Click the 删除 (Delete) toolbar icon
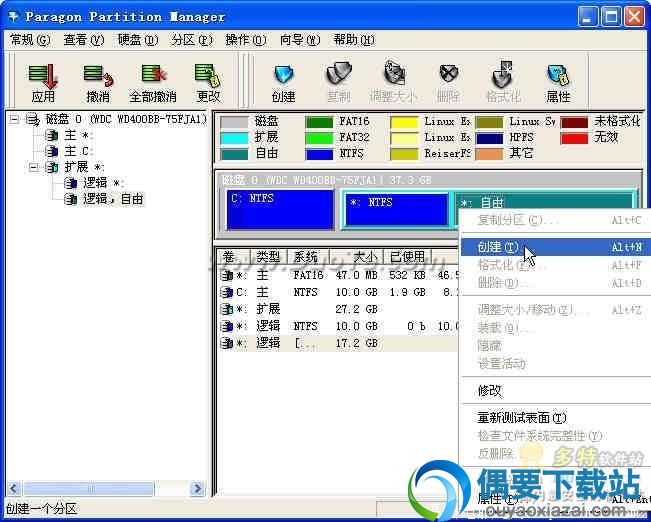 coord(449,75)
